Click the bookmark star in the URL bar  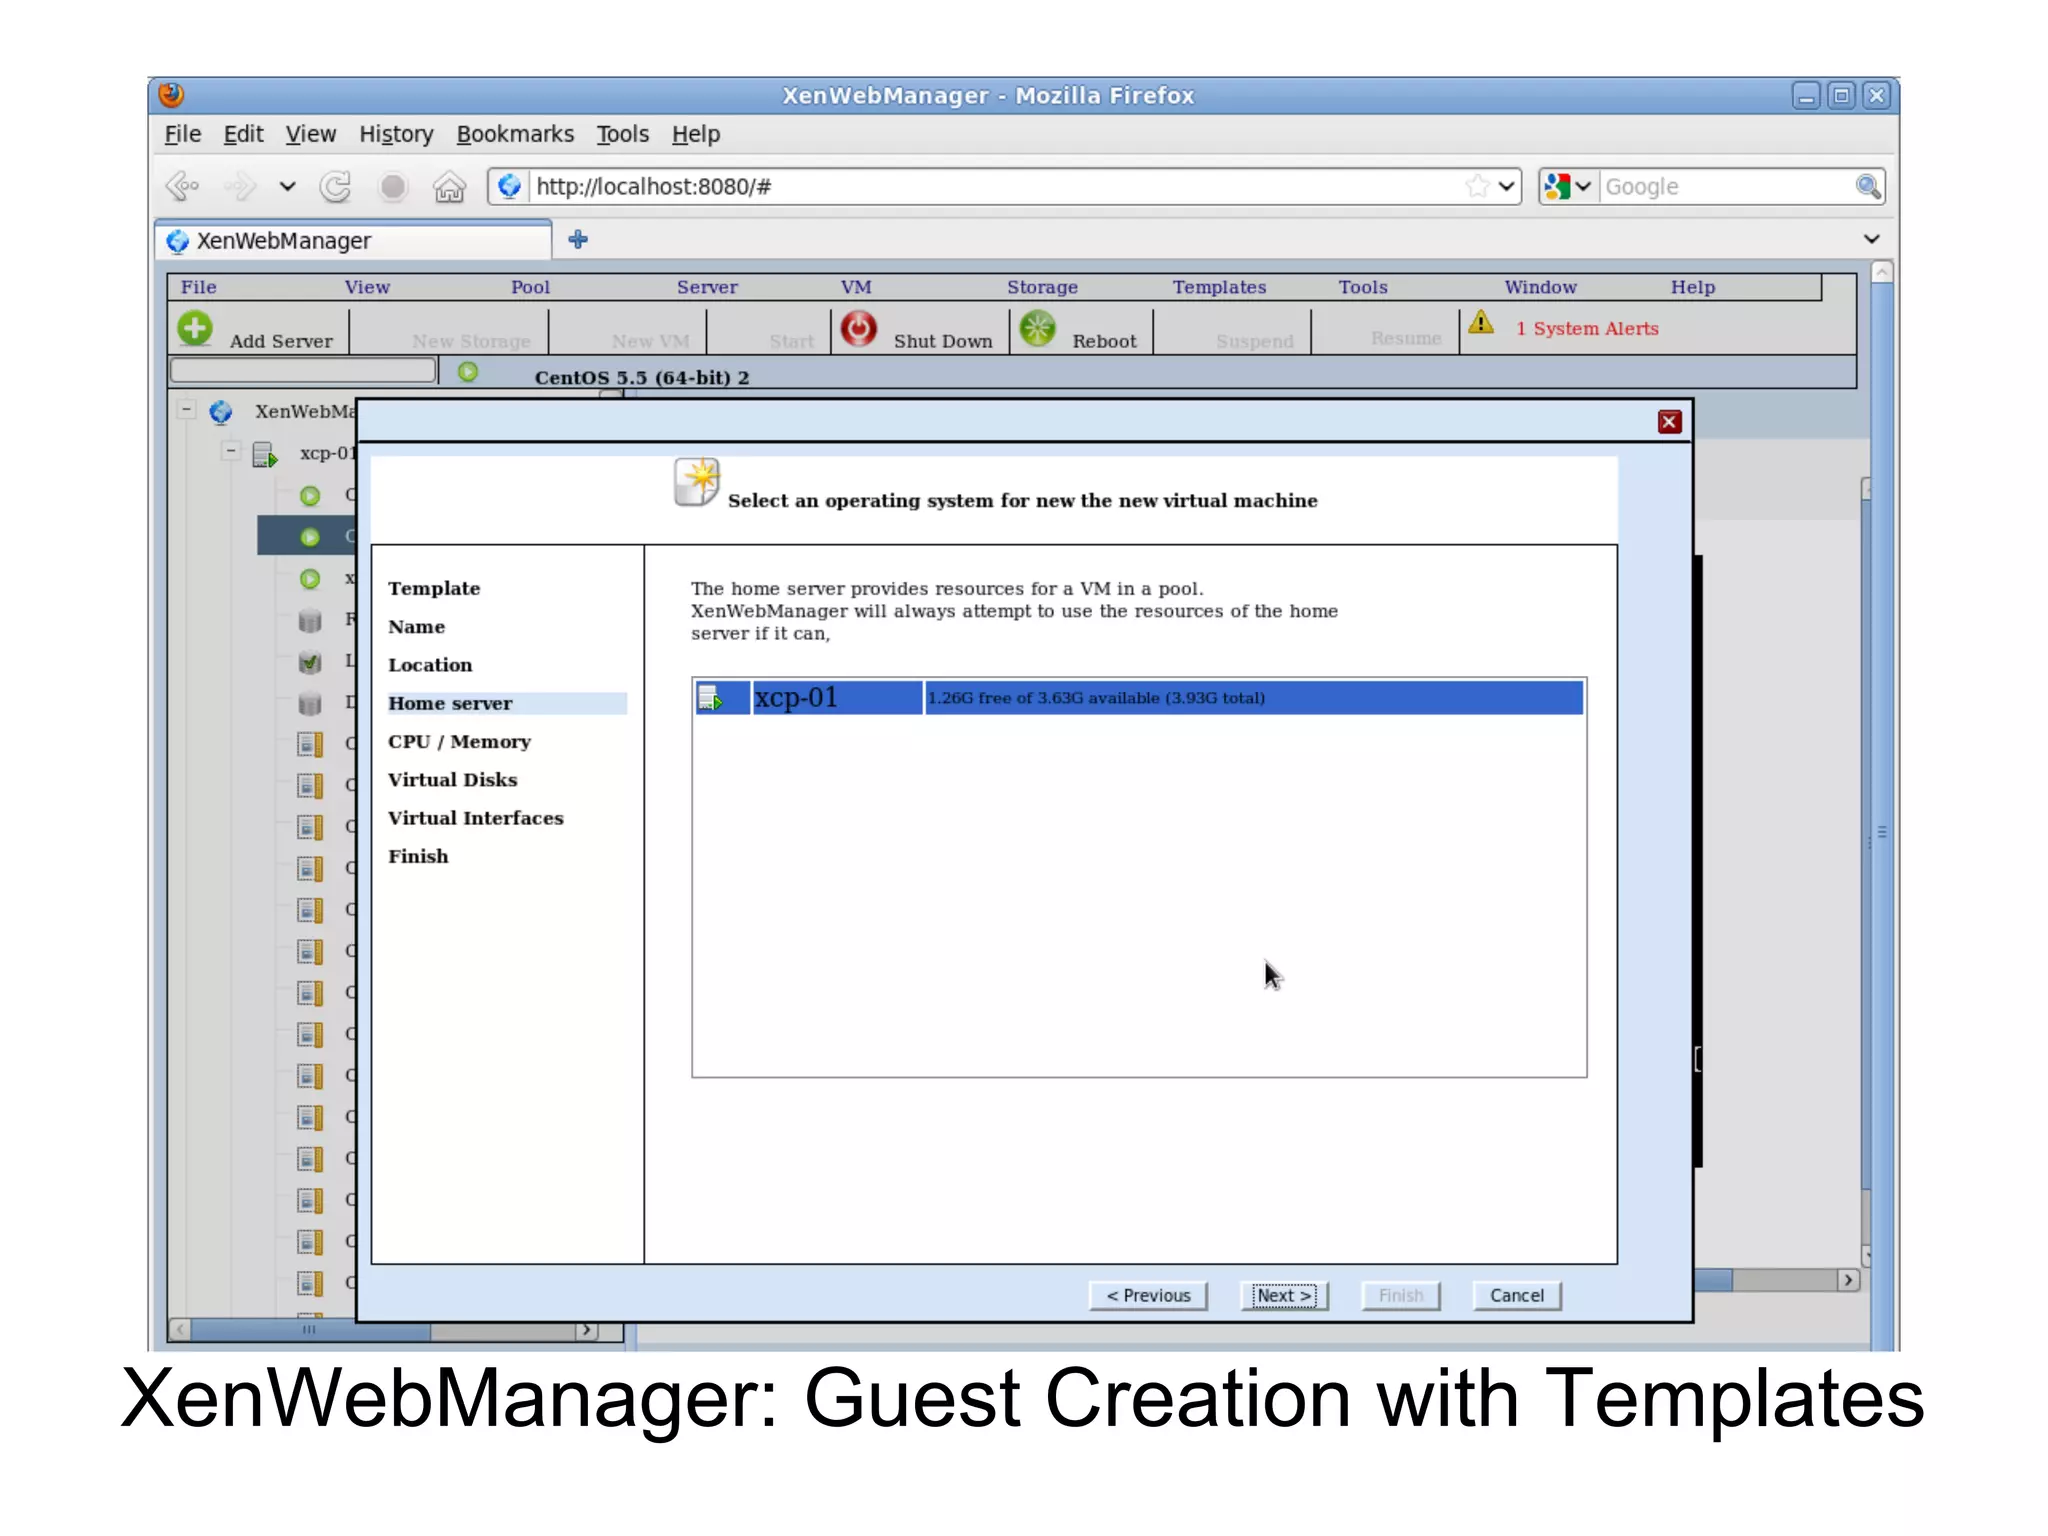[x=1477, y=186]
